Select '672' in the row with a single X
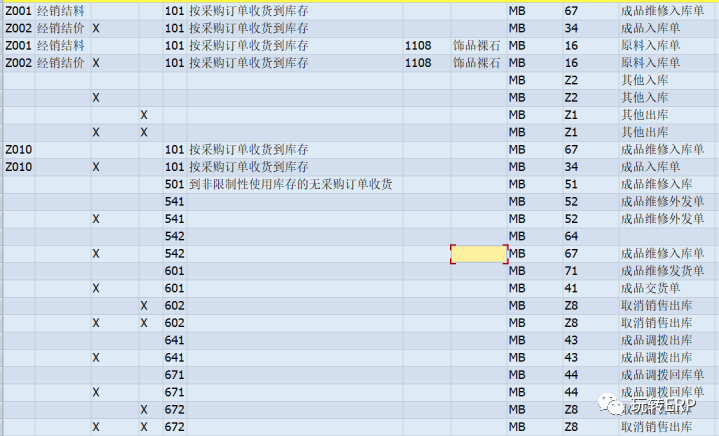The height and width of the screenshot is (436, 719). pos(174,410)
